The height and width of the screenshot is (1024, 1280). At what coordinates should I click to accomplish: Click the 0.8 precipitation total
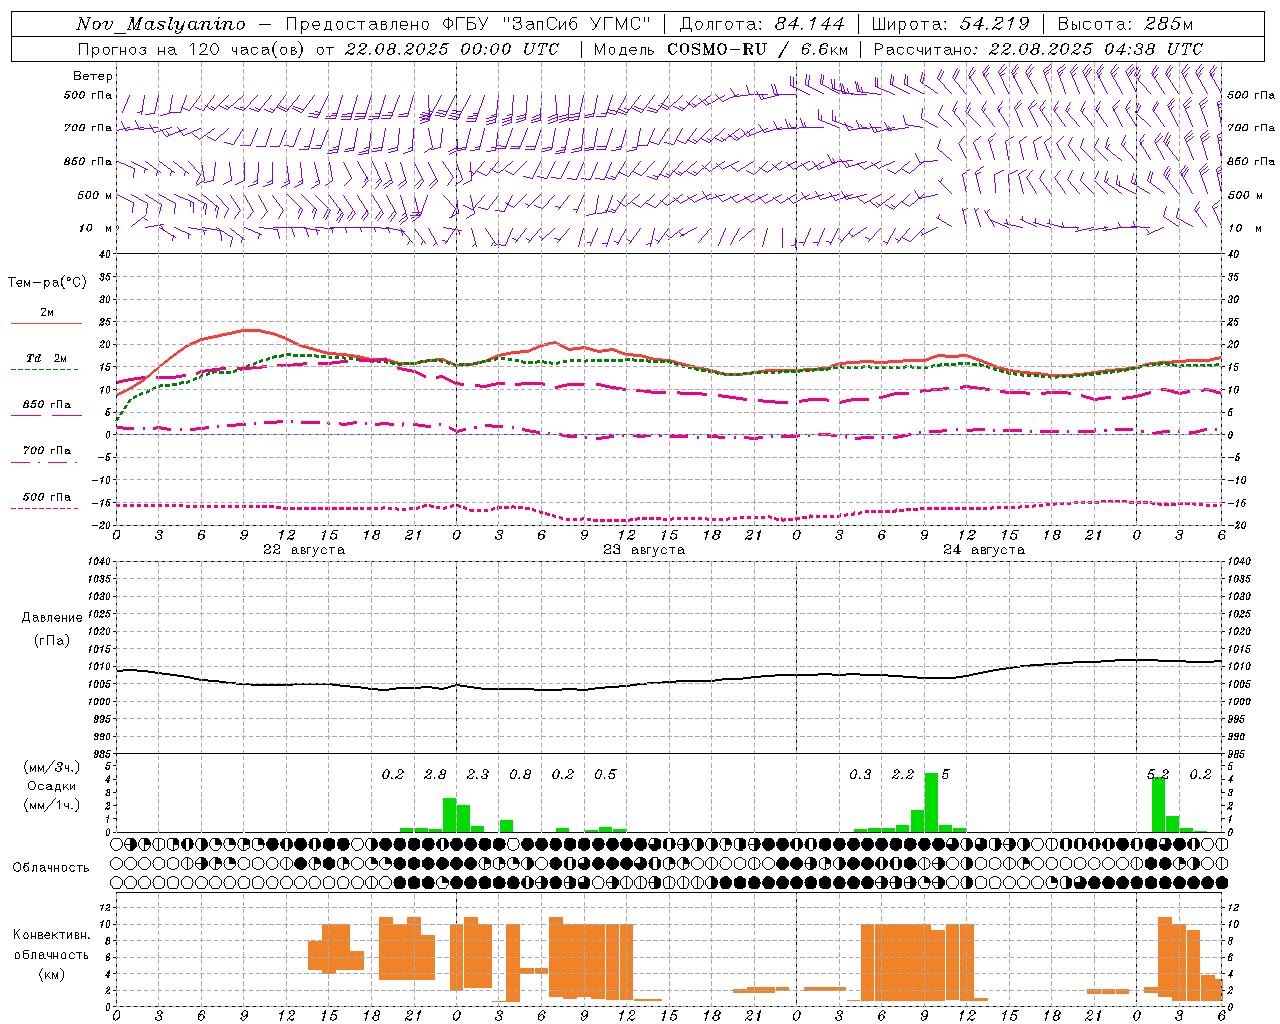pyautogui.click(x=520, y=775)
